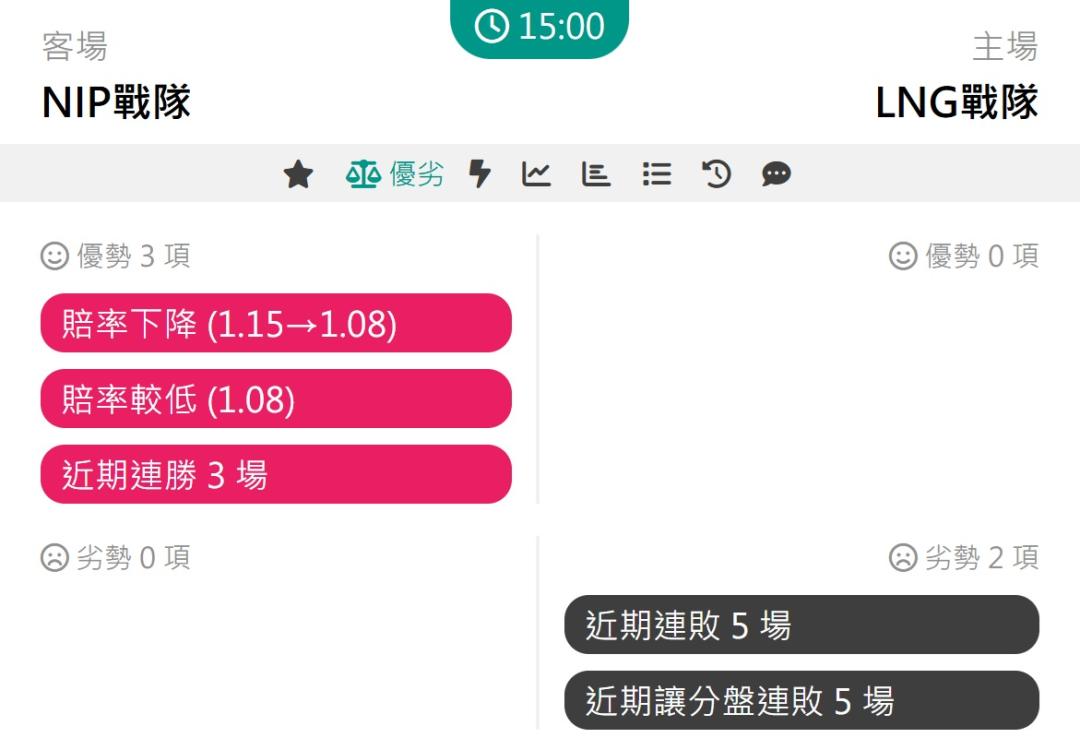This screenshot has width=1080, height=738.
Task: Open the history clock icon
Action: click(x=716, y=174)
